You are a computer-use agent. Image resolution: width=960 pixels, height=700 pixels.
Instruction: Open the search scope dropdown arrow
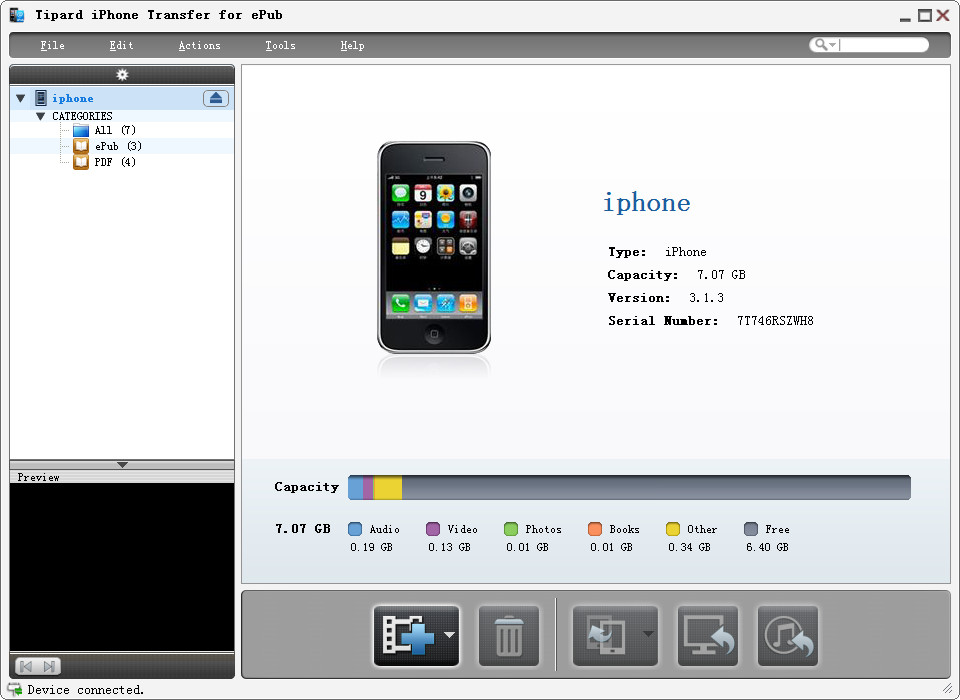tap(833, 45)
